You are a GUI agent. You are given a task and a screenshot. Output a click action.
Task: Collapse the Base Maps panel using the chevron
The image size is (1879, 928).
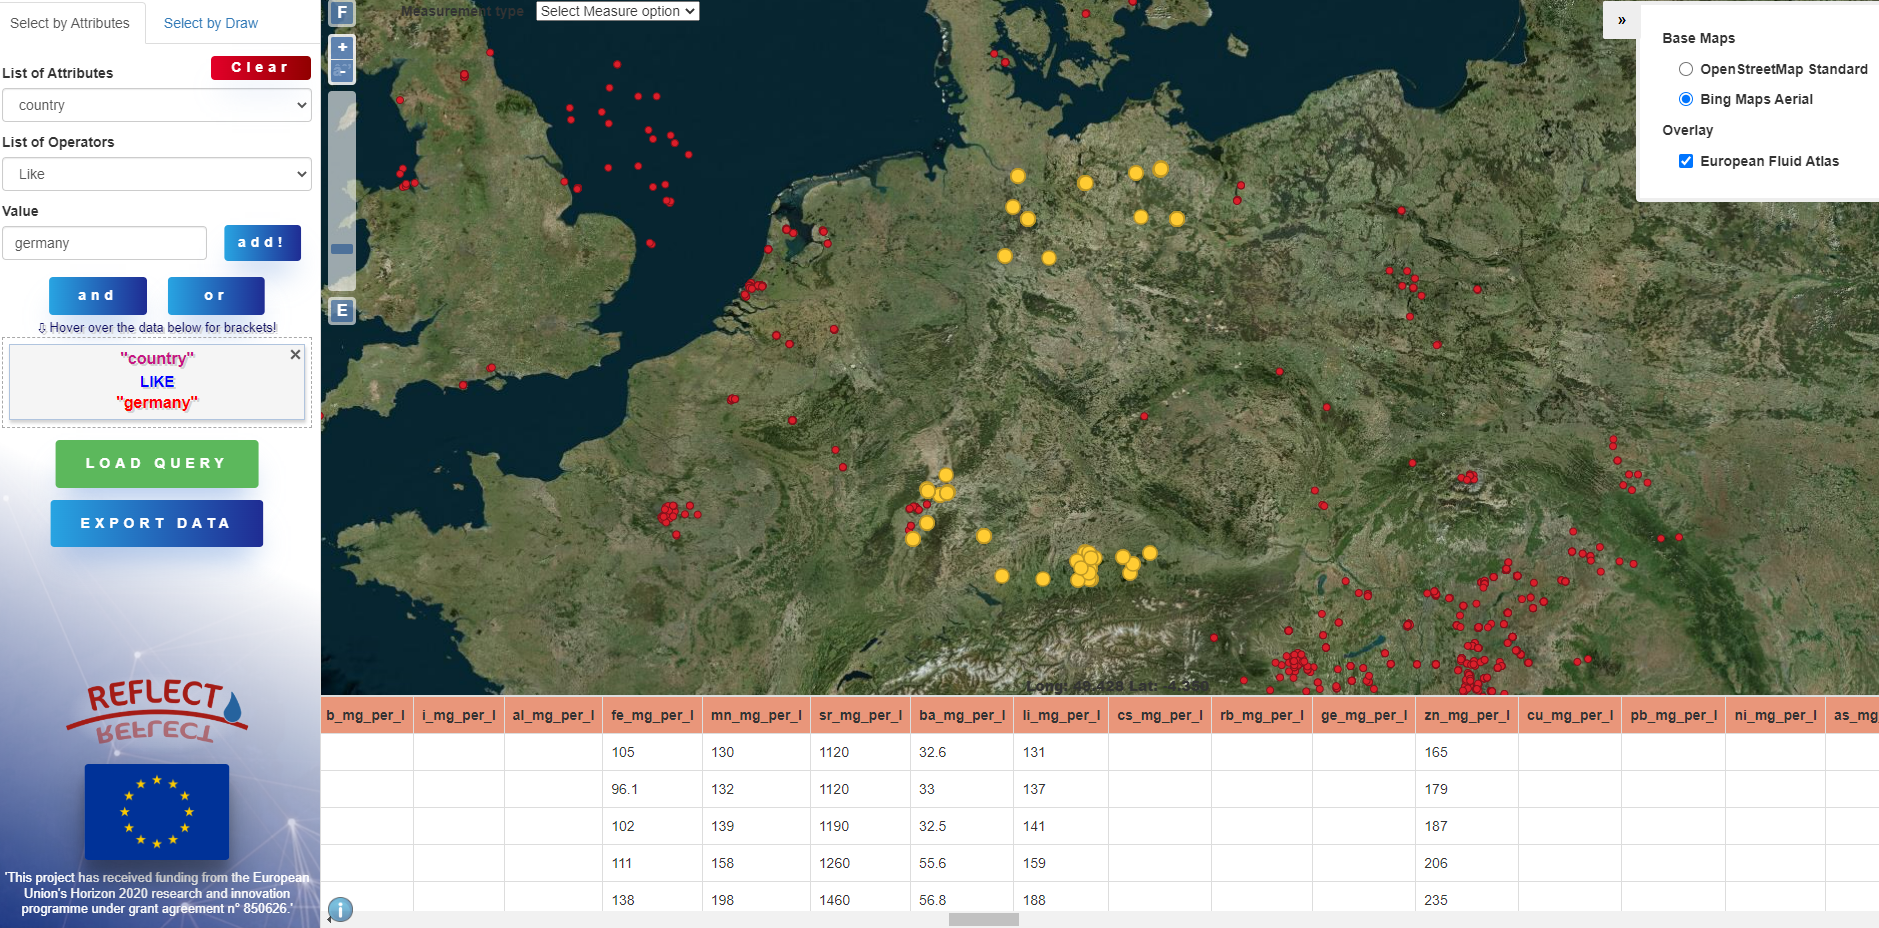(x=1621, y=20)
